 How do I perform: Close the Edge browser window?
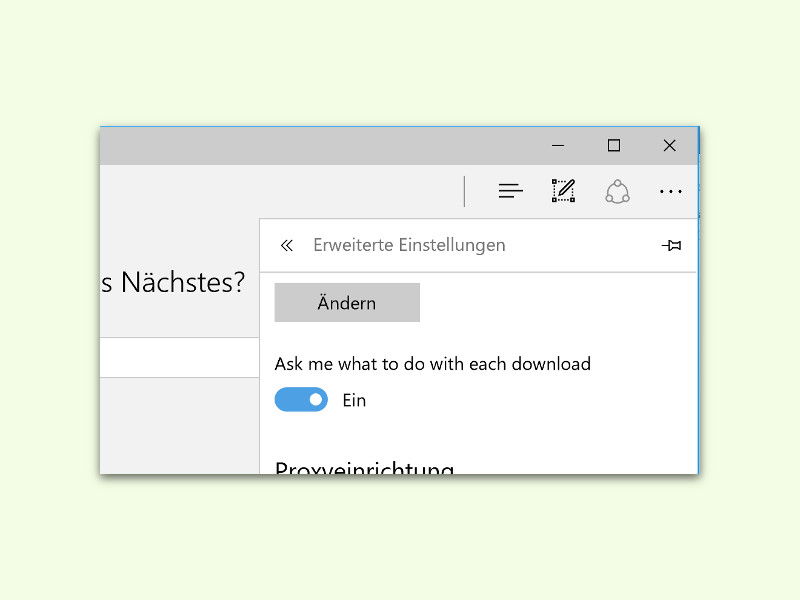[669, 146]
